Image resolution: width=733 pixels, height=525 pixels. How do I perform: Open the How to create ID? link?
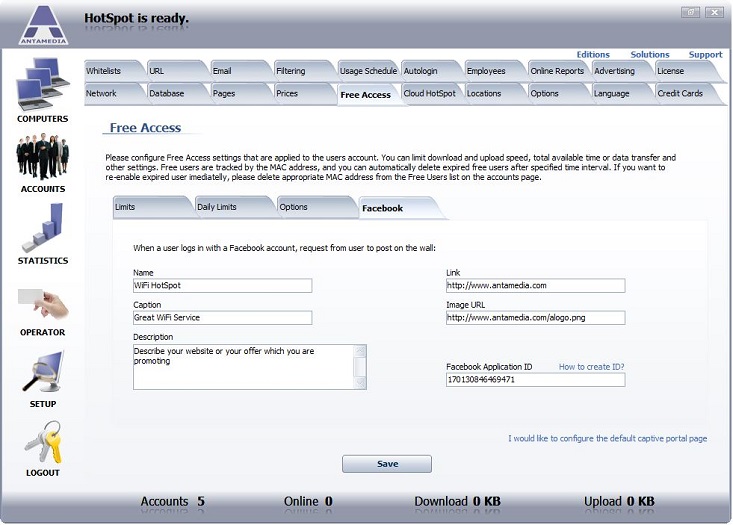(591, 367)
